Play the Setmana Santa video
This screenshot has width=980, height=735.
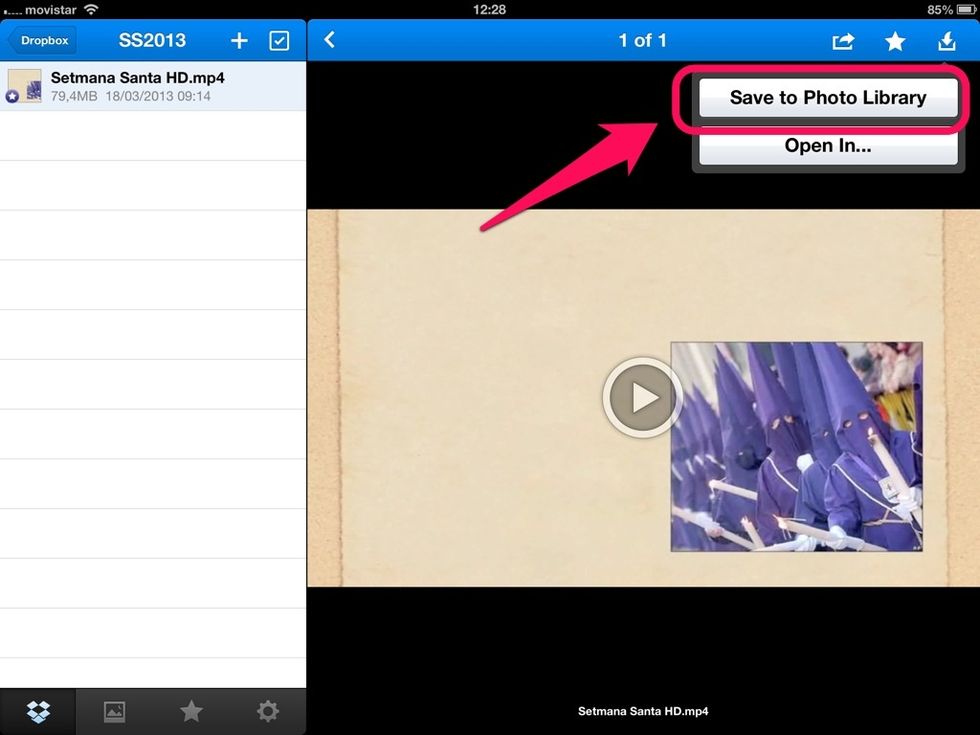tap(643, 397)
